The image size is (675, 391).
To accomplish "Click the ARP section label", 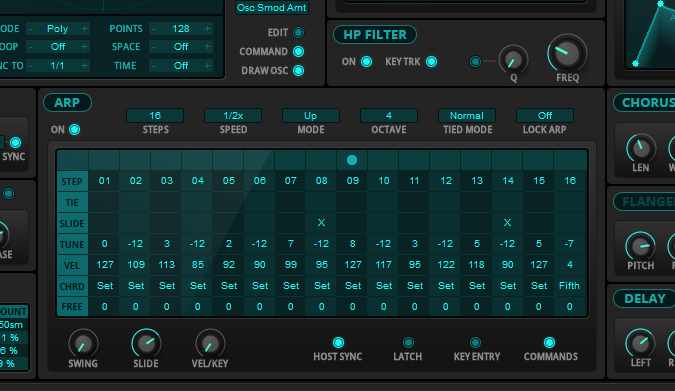I will [67, 102].
